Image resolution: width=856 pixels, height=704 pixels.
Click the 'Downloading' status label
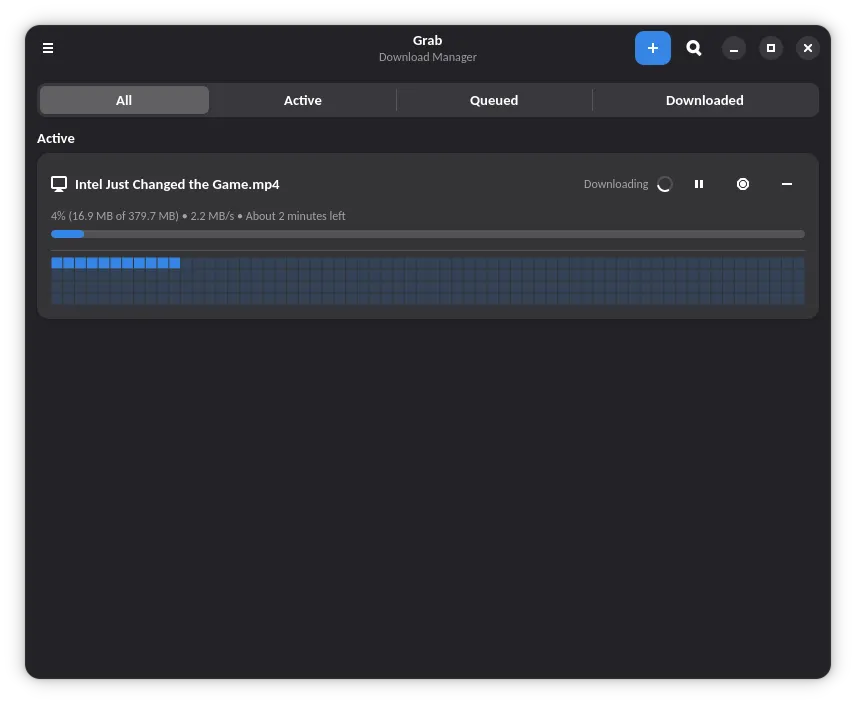click(616, 184)
